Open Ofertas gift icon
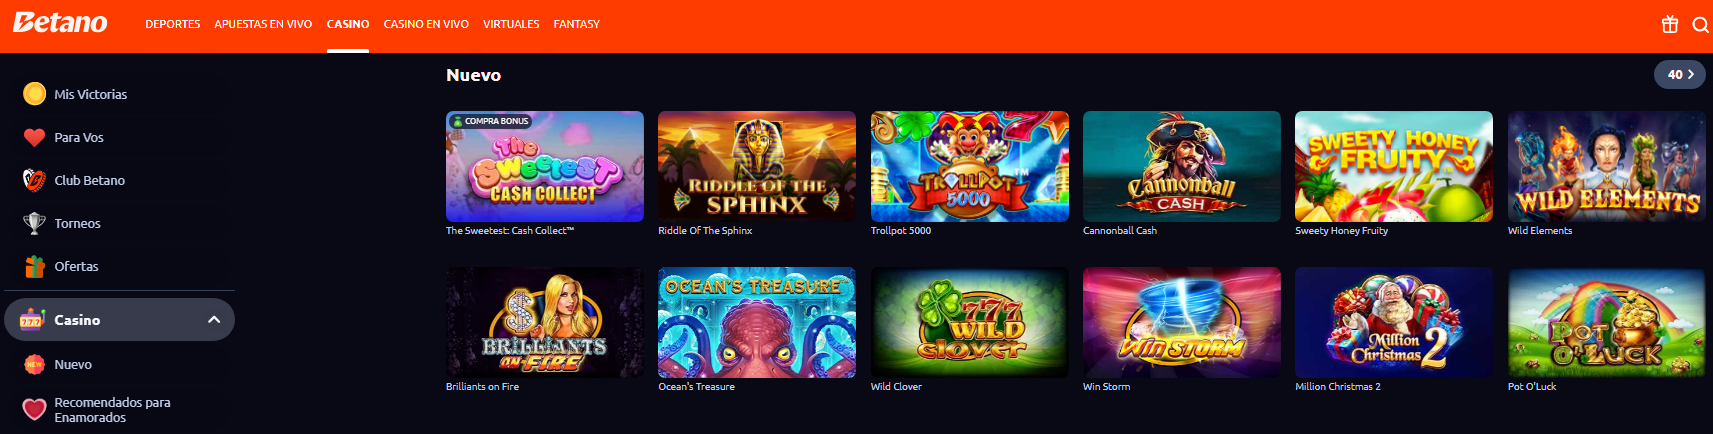Image resolution: width=1713 pixels, height=434 pixels. (34, 266)
